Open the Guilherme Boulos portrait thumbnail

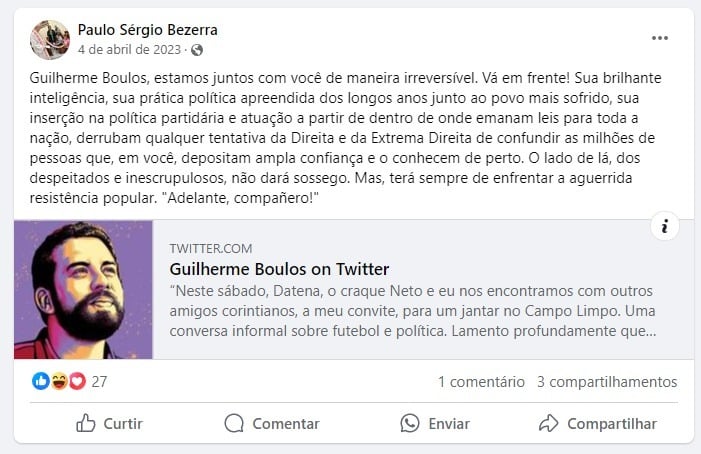tap(84, 290)
